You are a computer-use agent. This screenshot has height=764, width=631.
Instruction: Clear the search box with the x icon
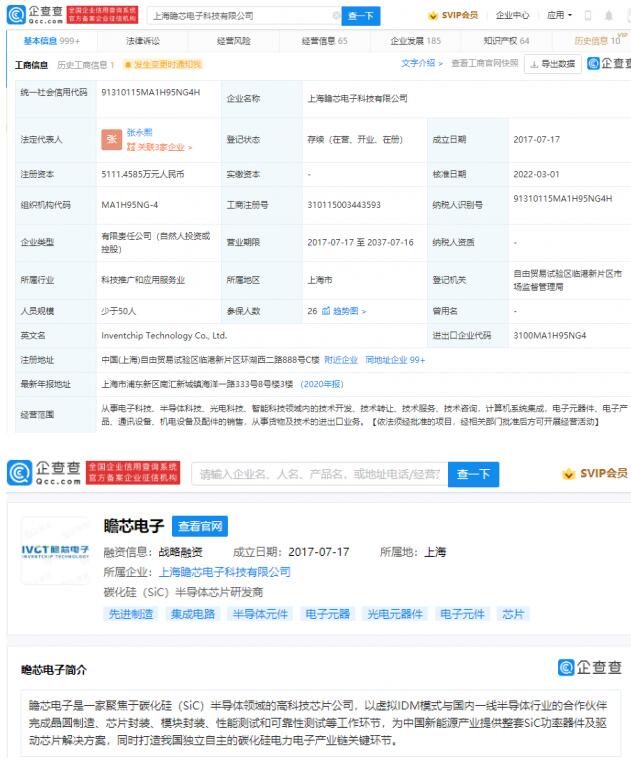pos(336,16)
